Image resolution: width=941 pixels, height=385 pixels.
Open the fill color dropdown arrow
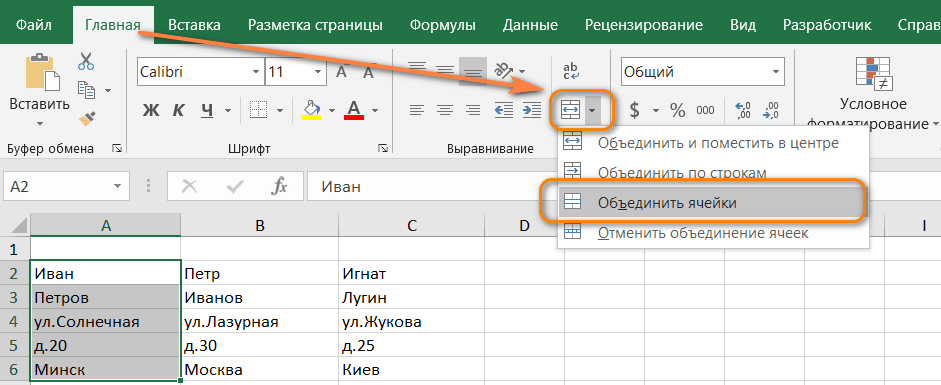tap(331, 110)
